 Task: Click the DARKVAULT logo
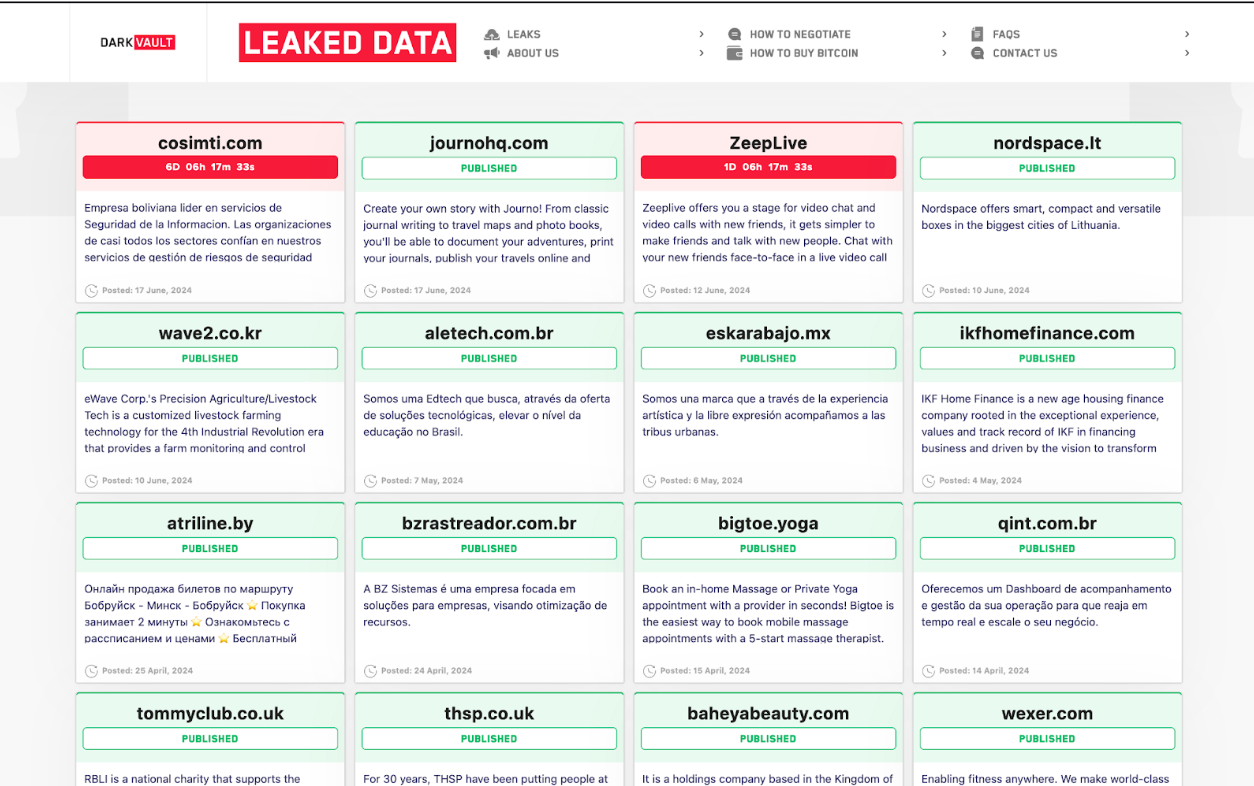[x=136, y=41]
